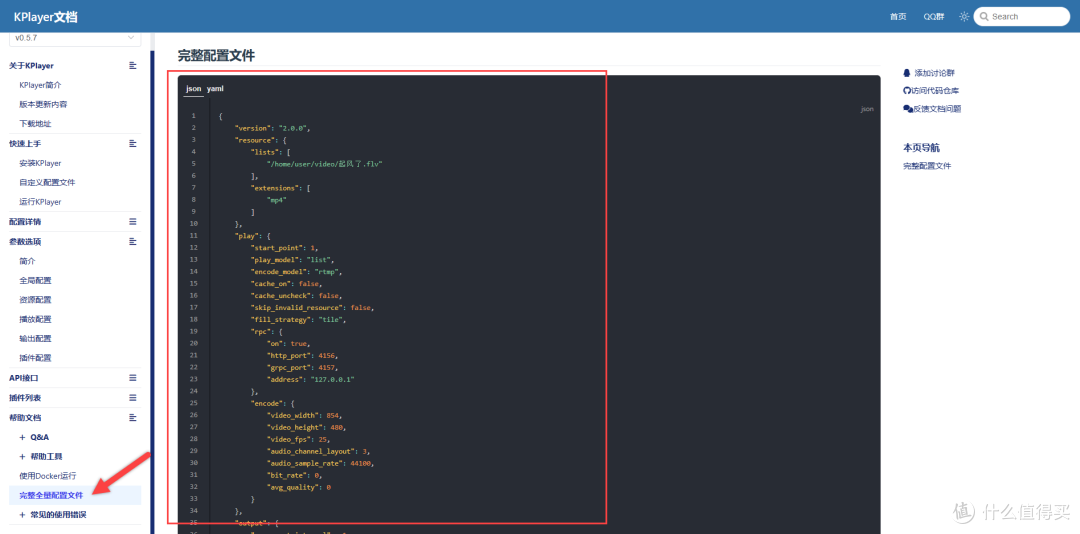Collapse the 关于KPlayer section icon

coord(133,65)
